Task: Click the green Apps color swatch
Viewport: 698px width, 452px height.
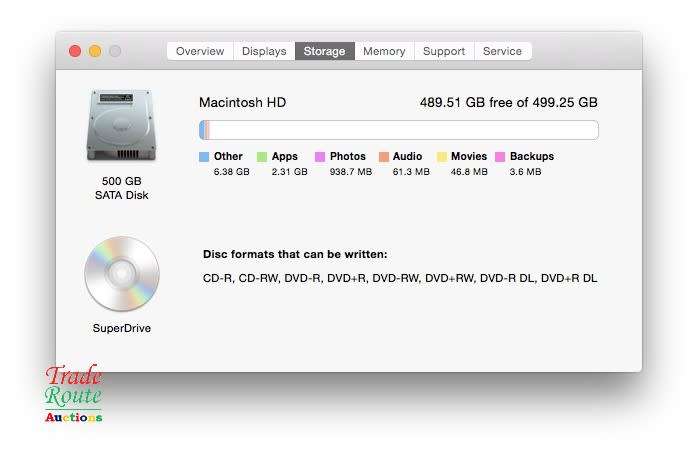Action: [262, 157]
